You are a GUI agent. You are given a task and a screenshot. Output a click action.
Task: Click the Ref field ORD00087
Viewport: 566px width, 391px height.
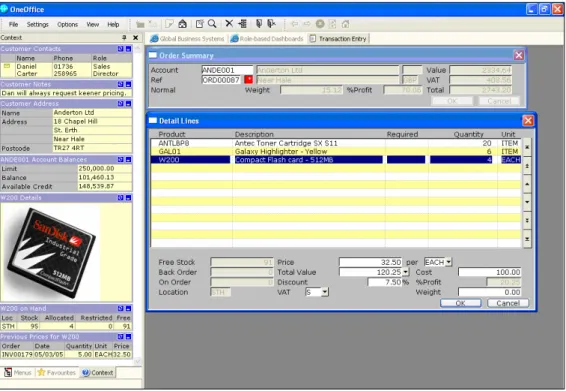(222, 80)
